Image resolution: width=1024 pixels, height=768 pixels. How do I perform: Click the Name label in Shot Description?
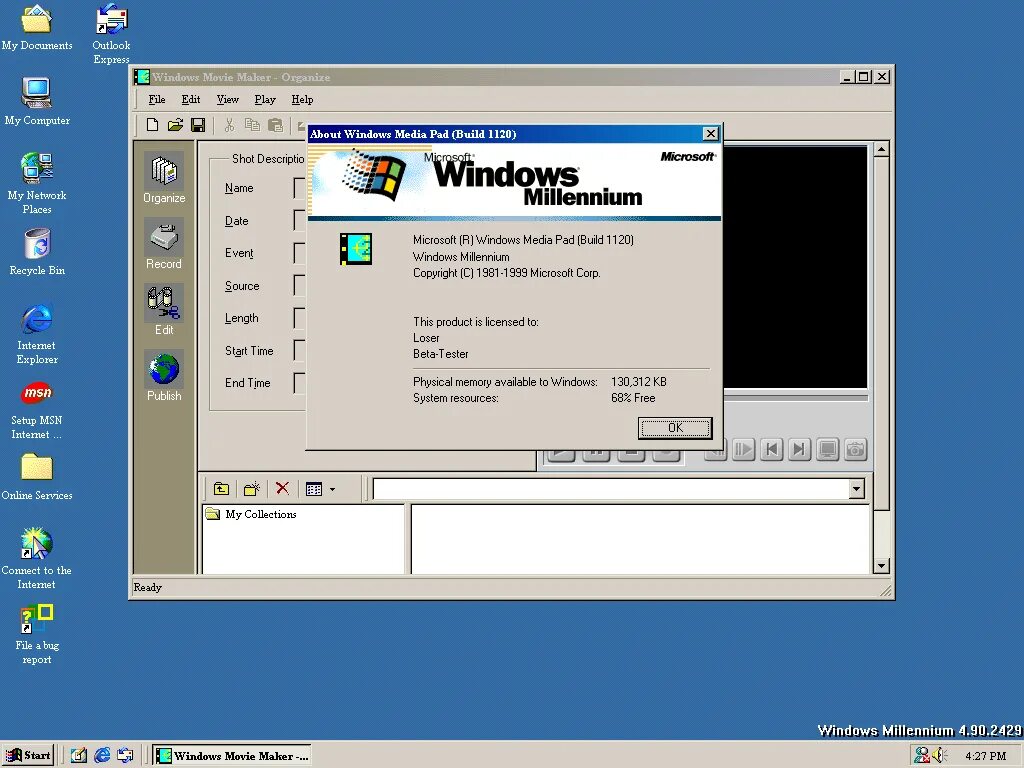(239, 188)
